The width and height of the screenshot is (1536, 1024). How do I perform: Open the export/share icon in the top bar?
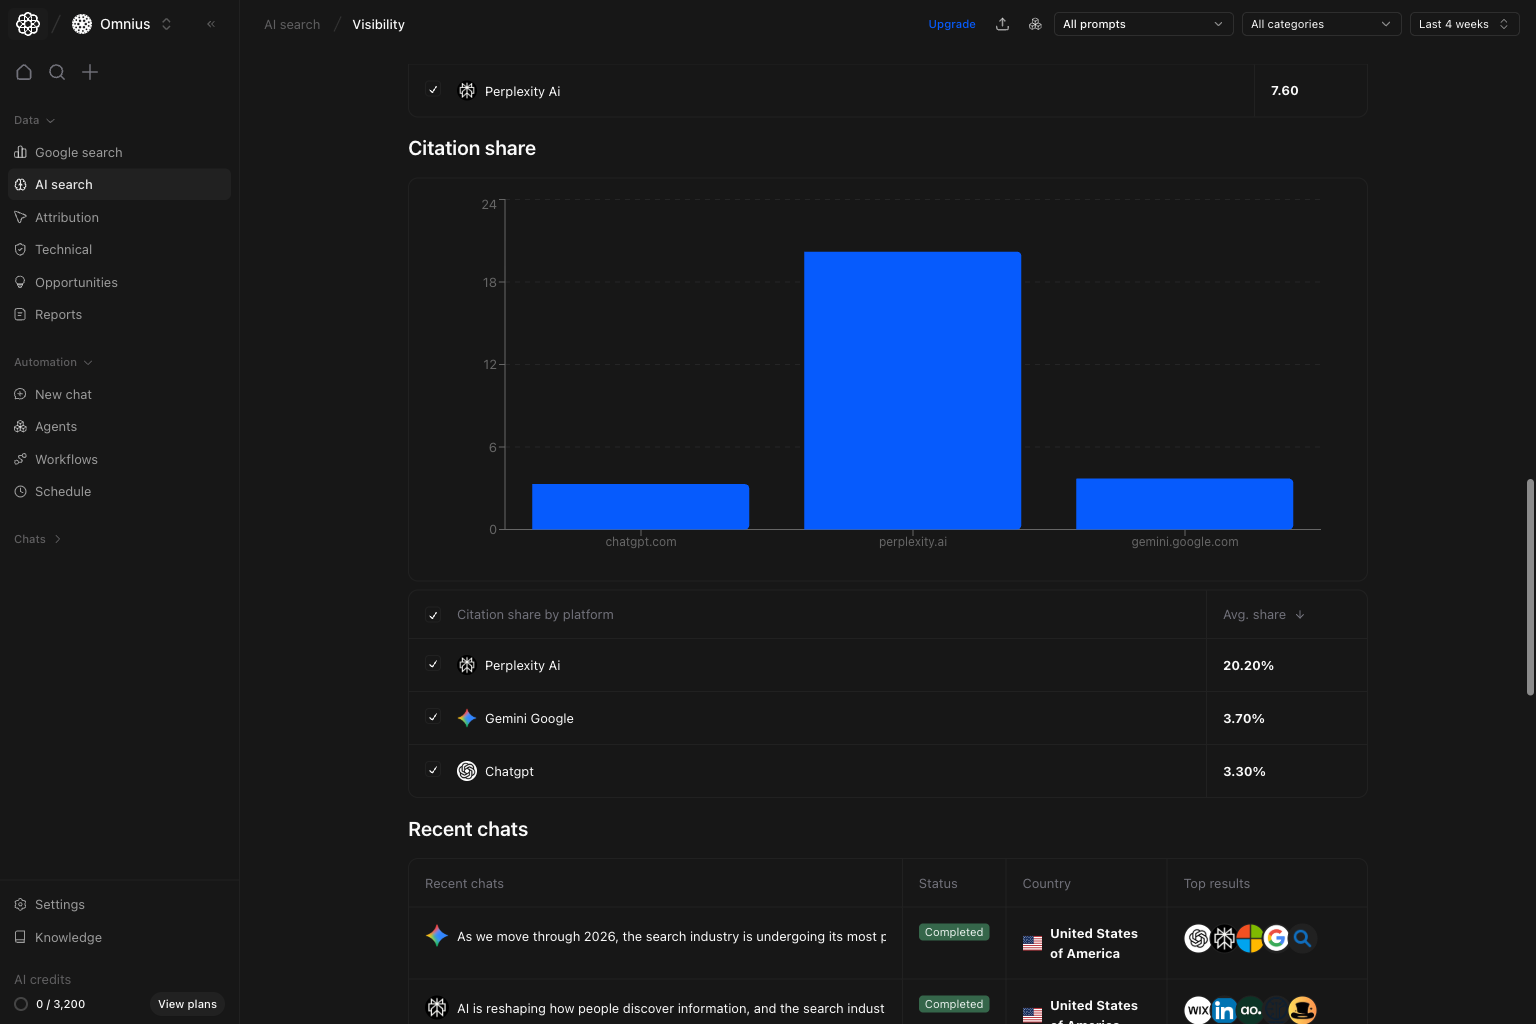pyautogui.click(x=1002, y=23)
